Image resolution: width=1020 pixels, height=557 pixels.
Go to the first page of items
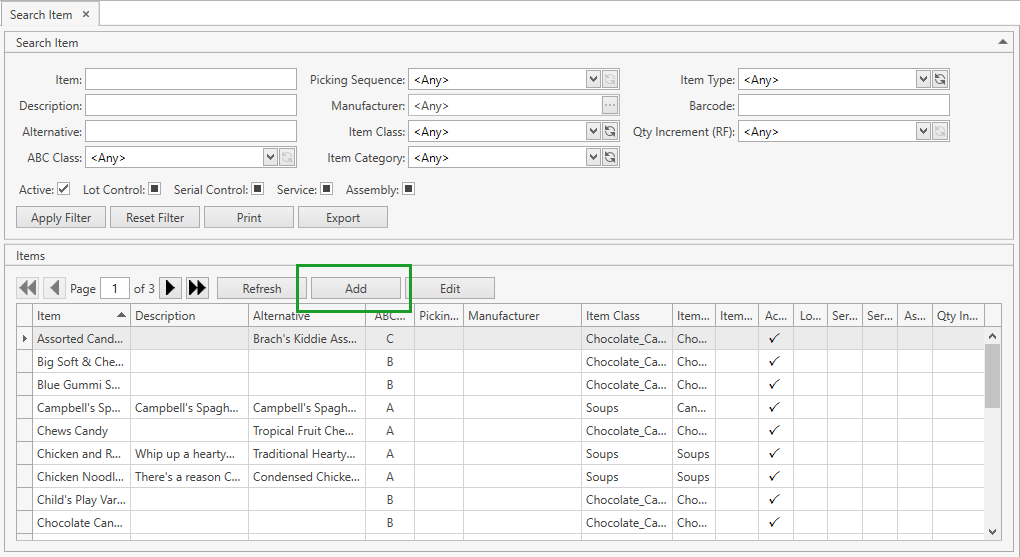[x=28, y=288]
